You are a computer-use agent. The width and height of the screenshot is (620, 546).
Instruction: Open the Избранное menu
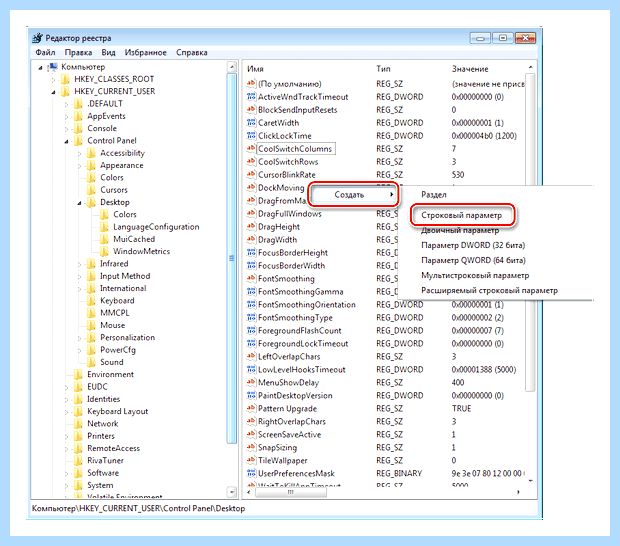[x=146, y=53]
